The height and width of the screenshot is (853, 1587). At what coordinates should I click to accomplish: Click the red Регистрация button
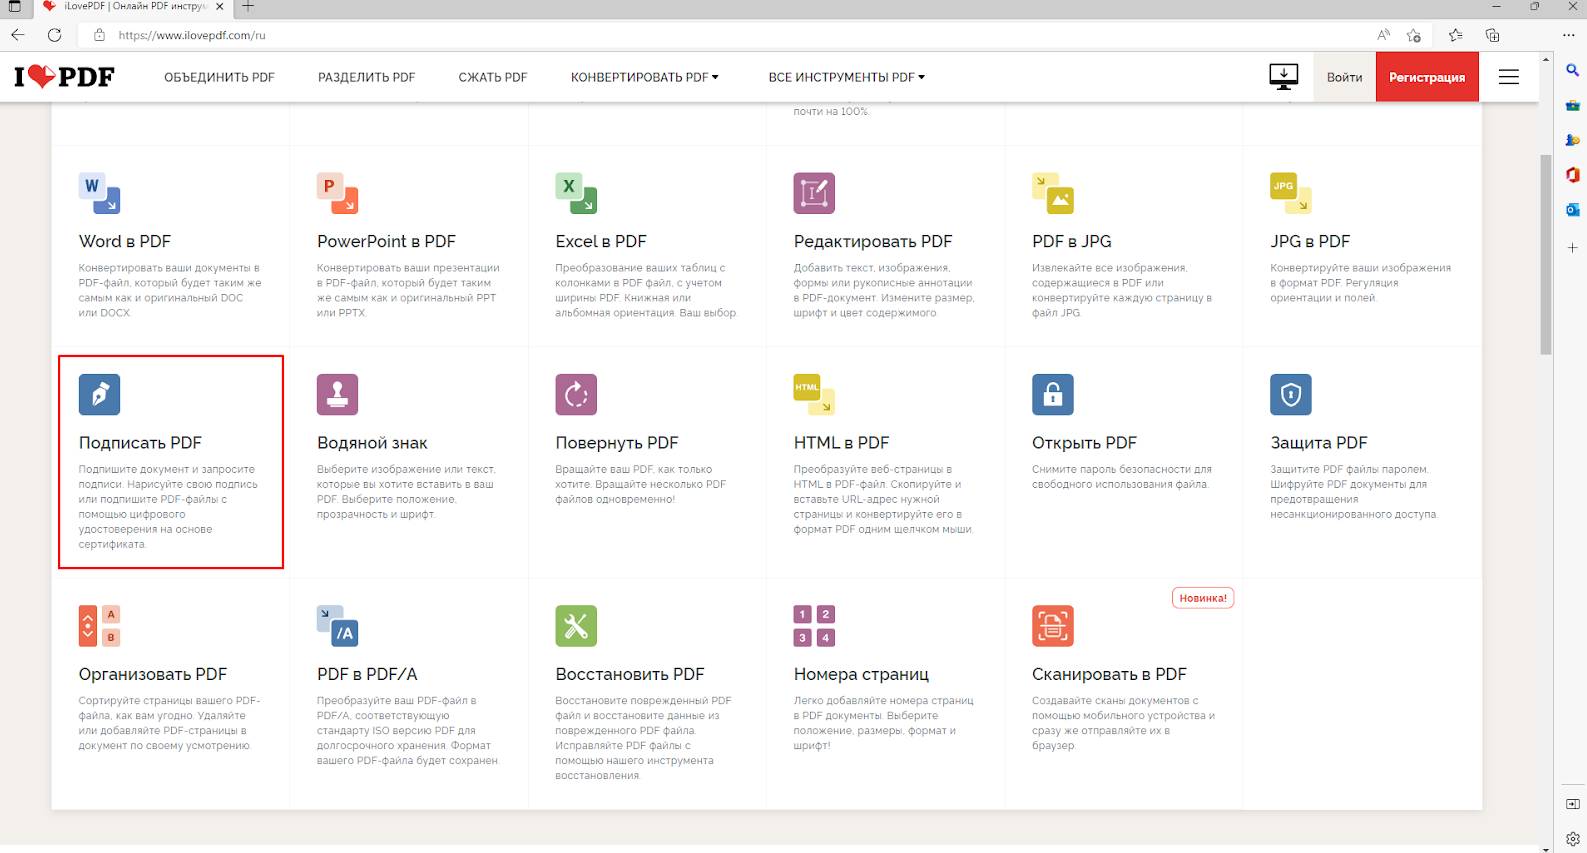[1427, 77]
